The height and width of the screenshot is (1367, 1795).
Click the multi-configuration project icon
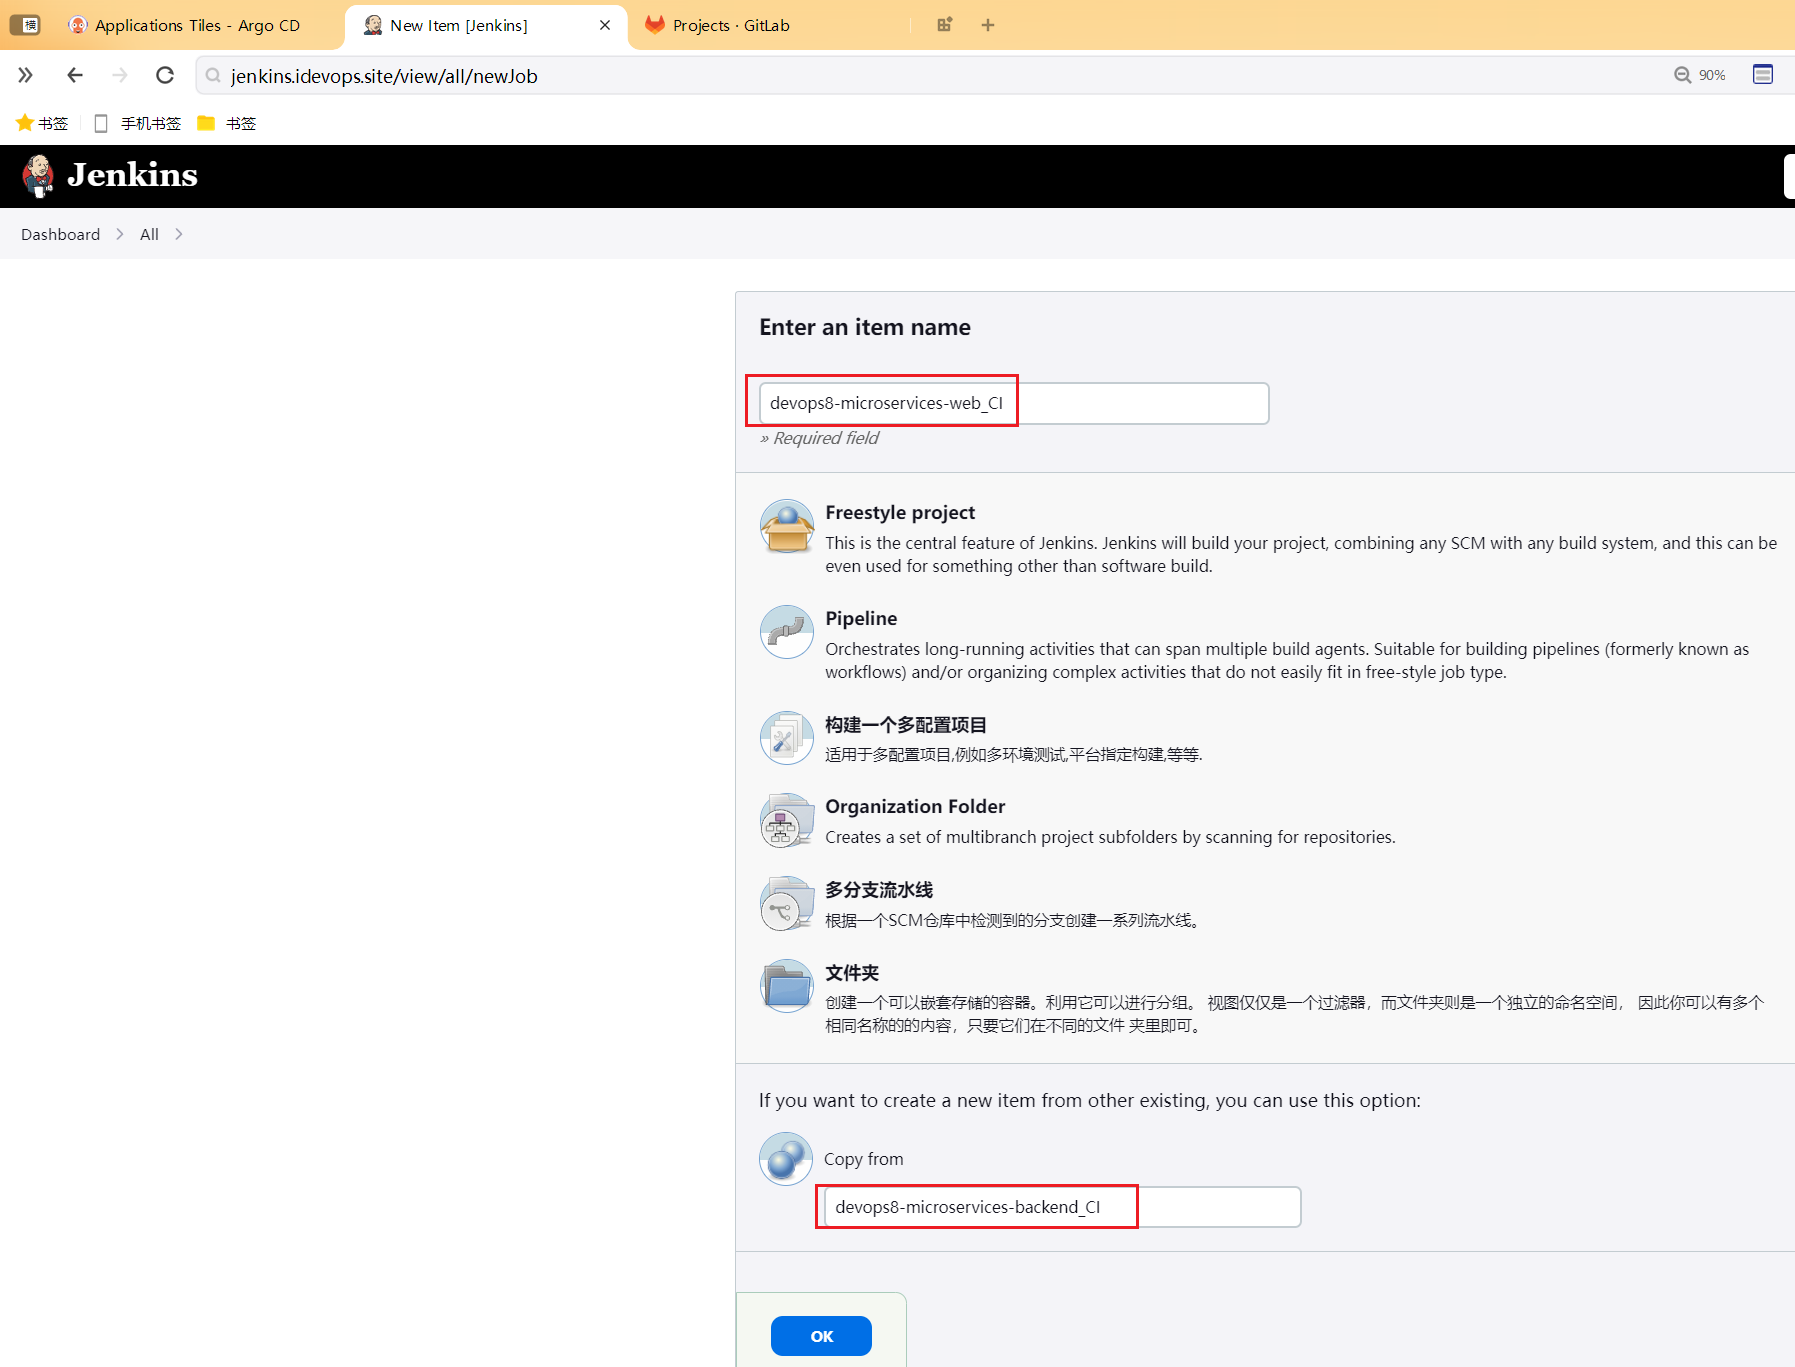(x=787, y=738)
